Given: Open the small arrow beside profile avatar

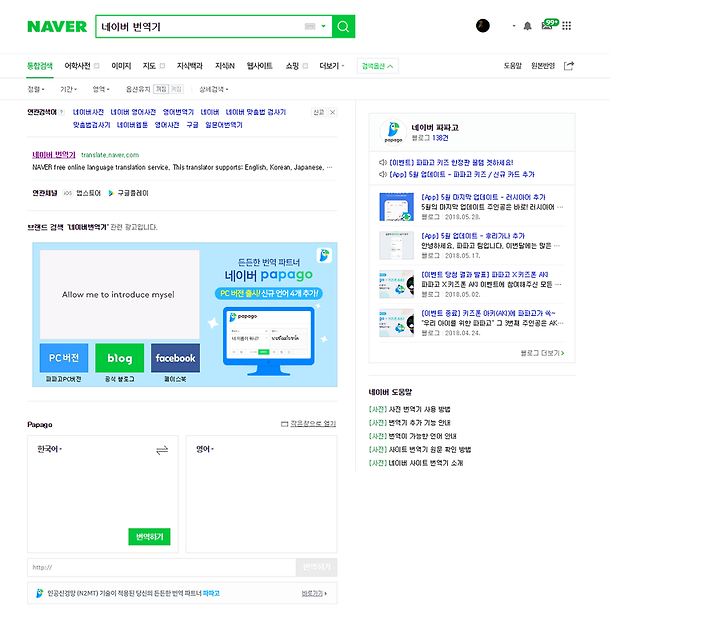Looking at the screenshot, I should 514,26.
